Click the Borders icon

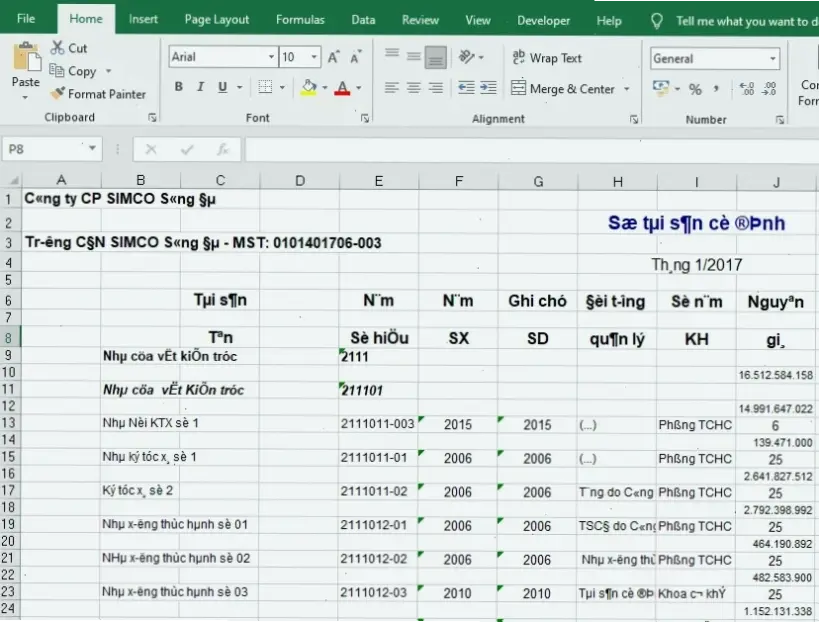point(267,88)
